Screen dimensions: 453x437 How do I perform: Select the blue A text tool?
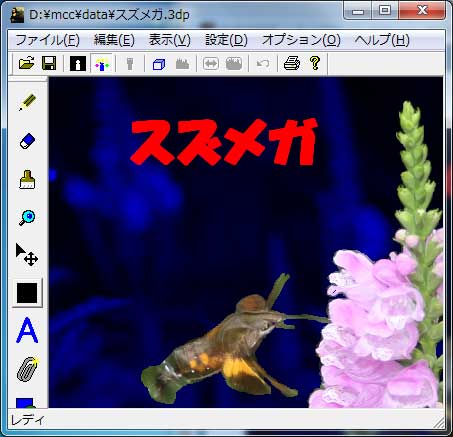[27, 330]
